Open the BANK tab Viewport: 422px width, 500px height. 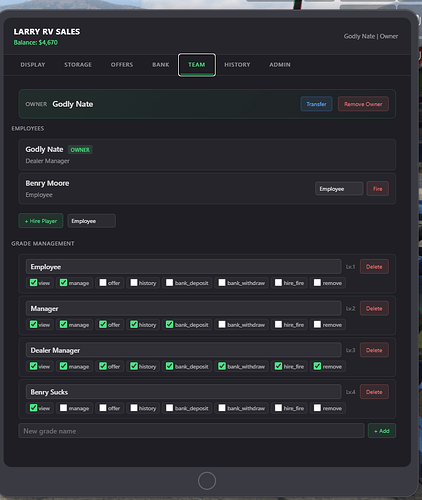point(161,65)
